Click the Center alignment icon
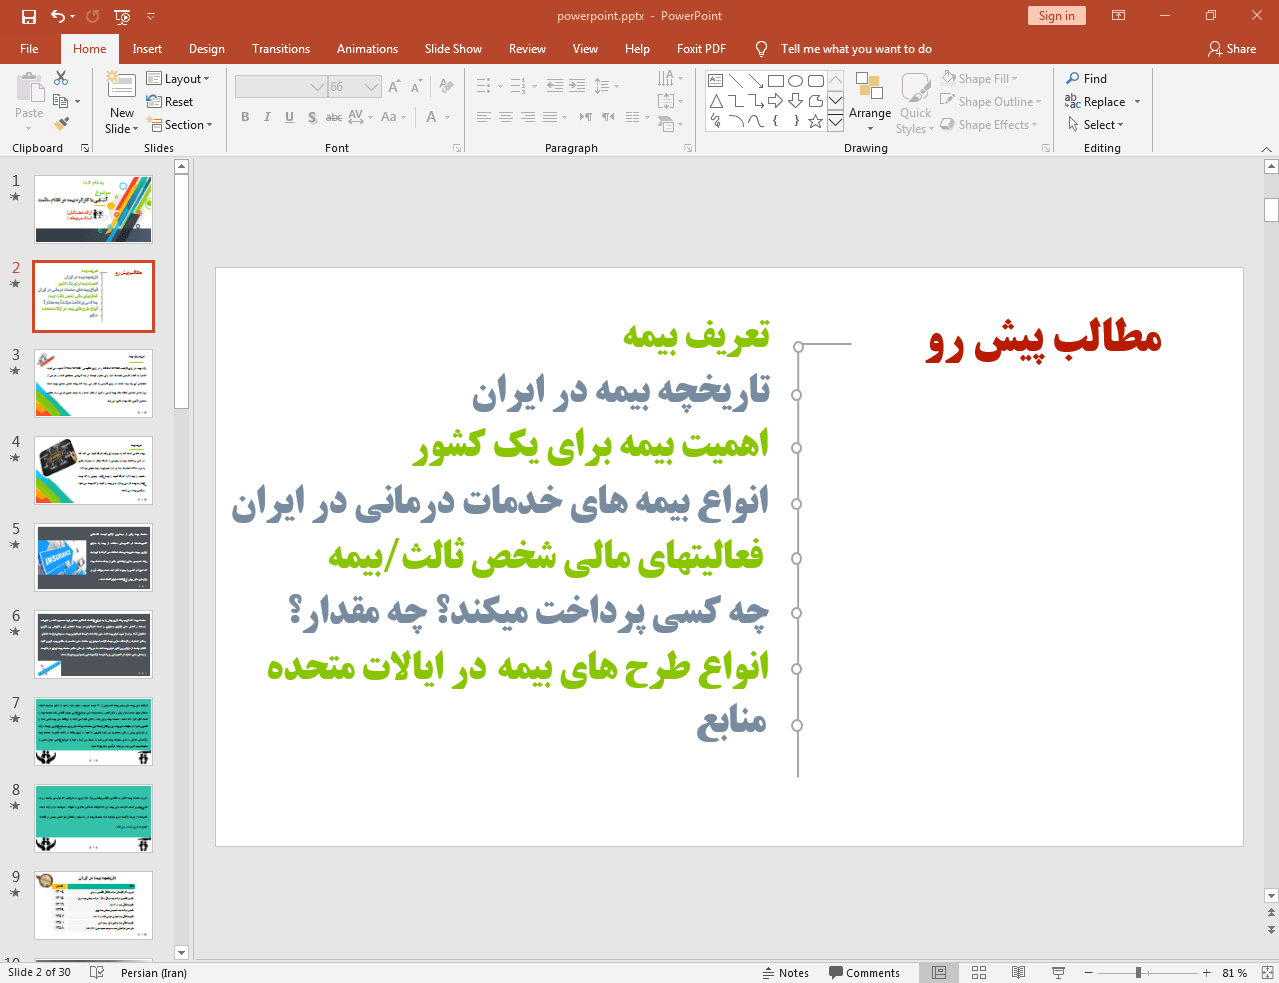1279x983 pixels. click(506, 117)
